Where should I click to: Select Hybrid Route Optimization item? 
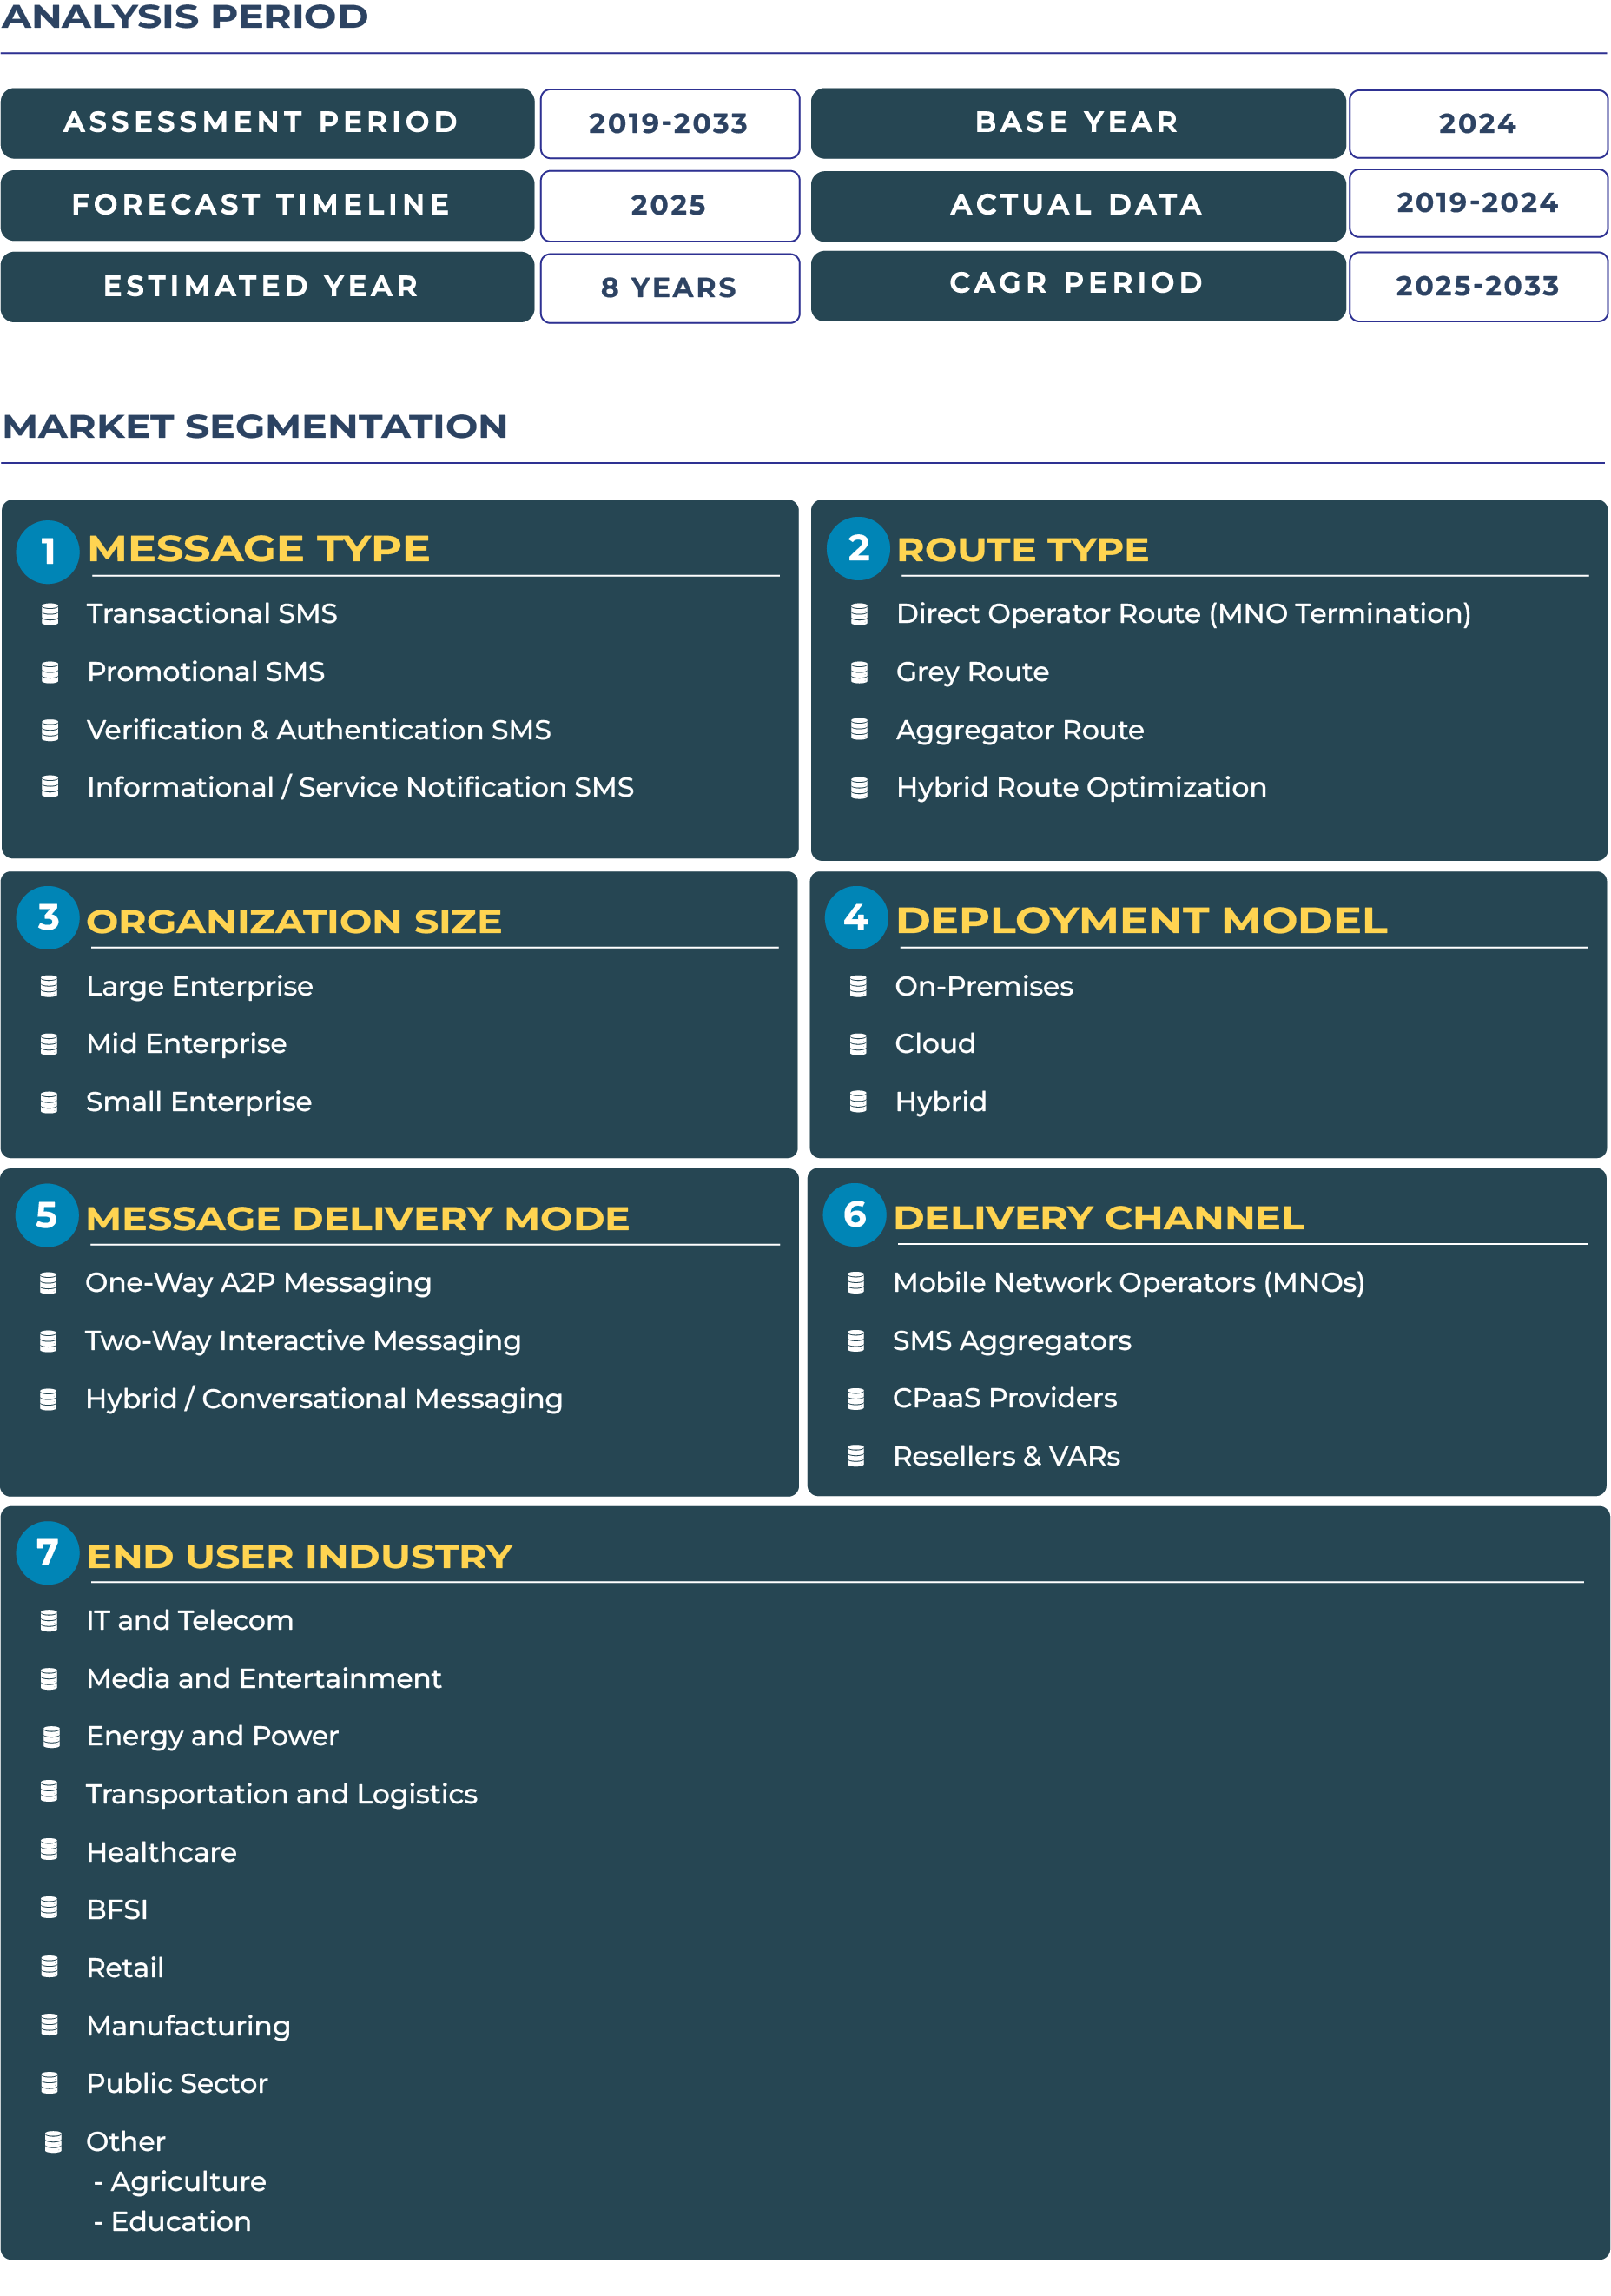1080,788
